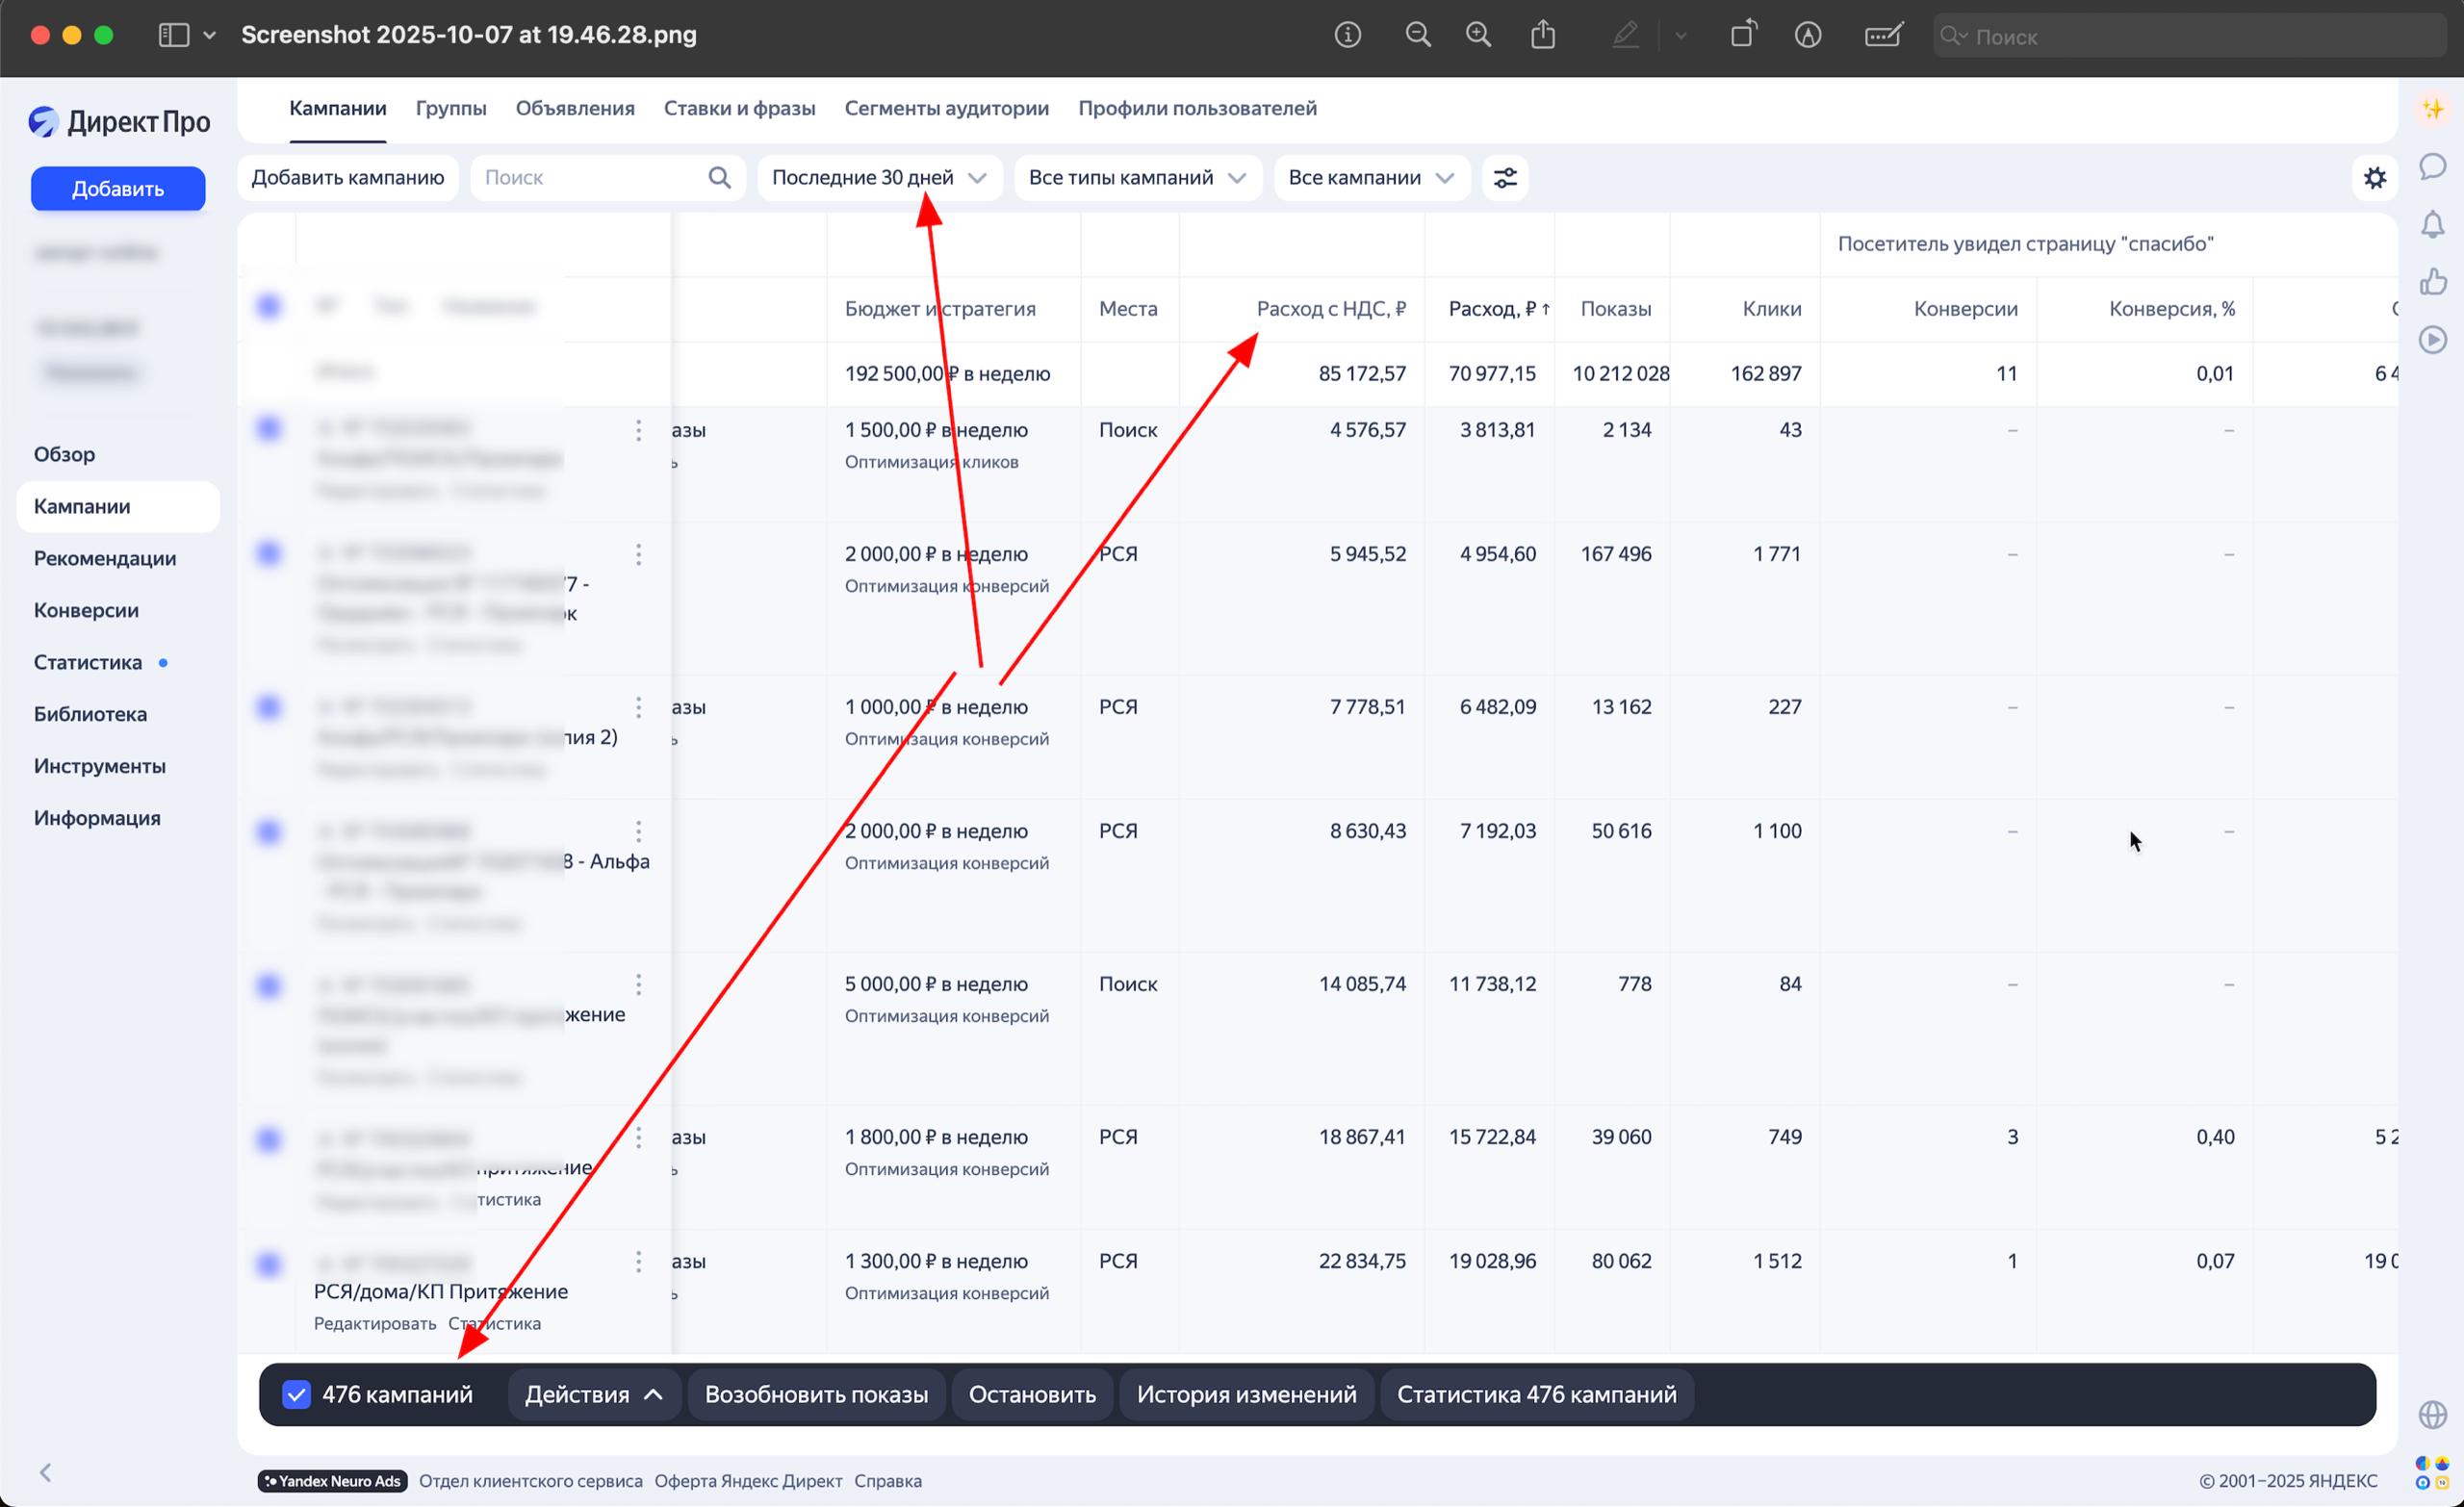2464x1507 pixels.
Task: Click the Директ Про logo
Action: click(x=119, y=121)
